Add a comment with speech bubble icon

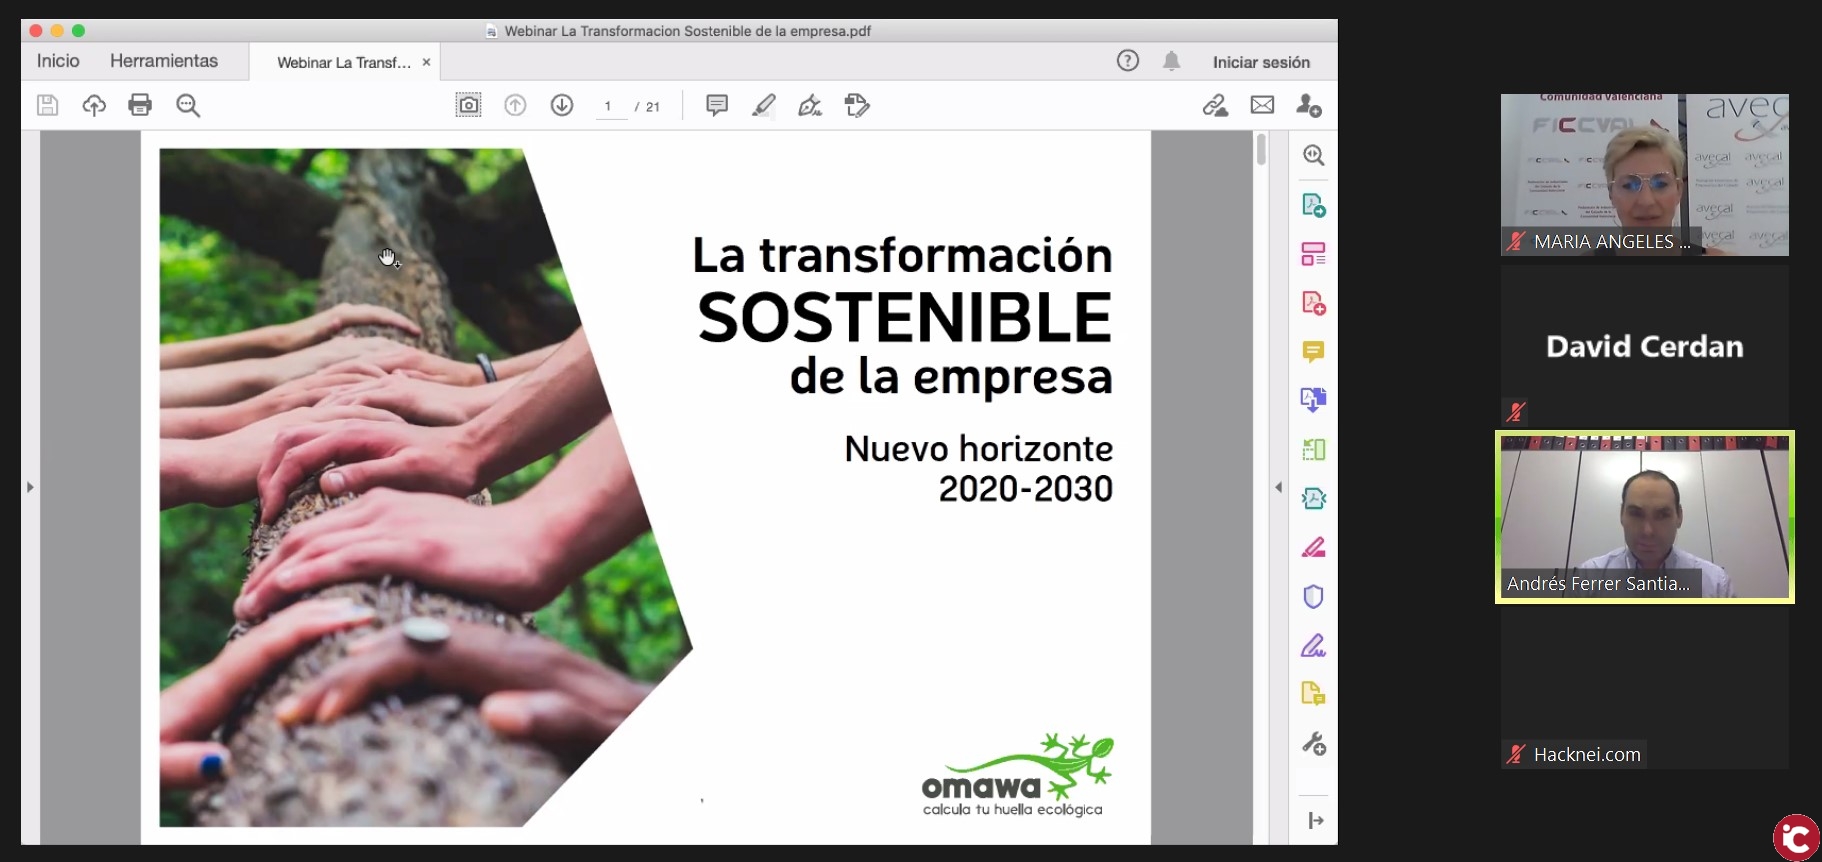pos(716,105)
